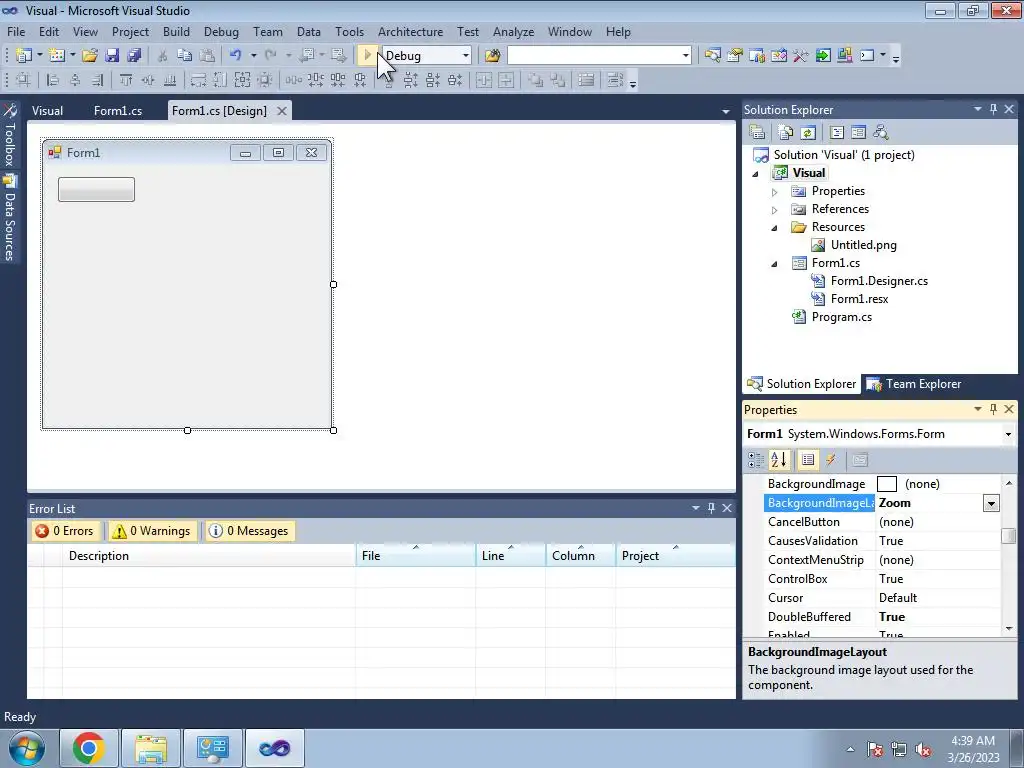Click the BackgroundImage white color swatch
This screenshot has height=768, width=1024.
[x=886, y=484]
